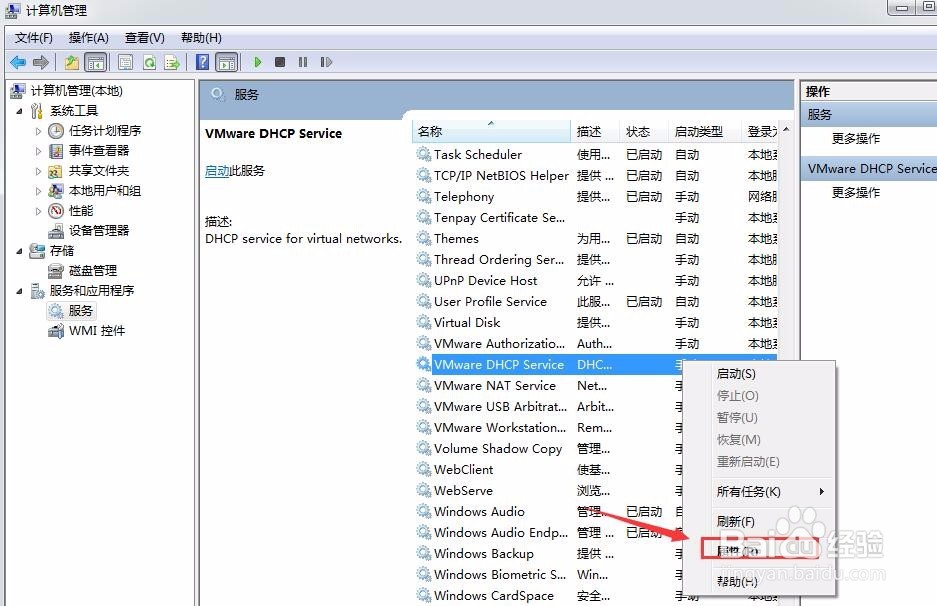The image size is (937, 606).
Task: Toggle the show/hide console tree icon
Action: tap(96, 62)
